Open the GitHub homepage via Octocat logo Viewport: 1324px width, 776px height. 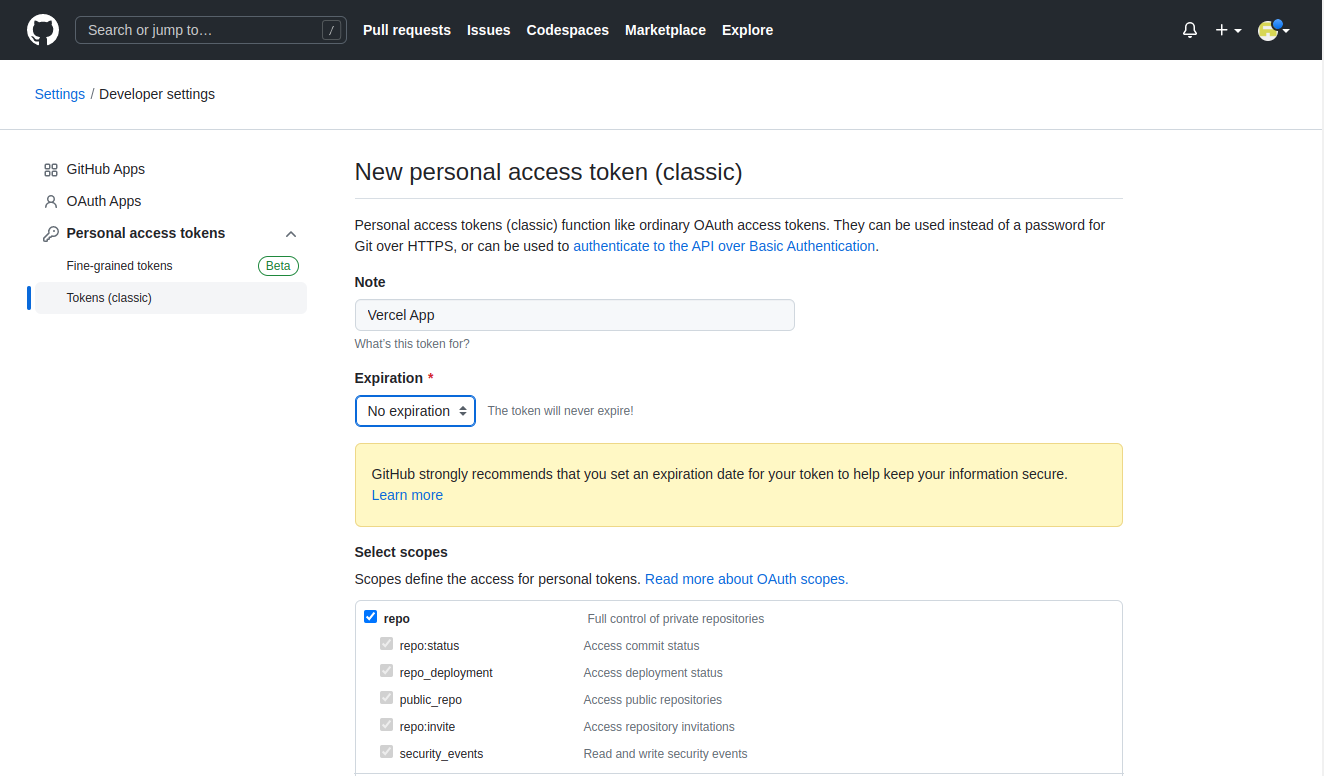43,30
